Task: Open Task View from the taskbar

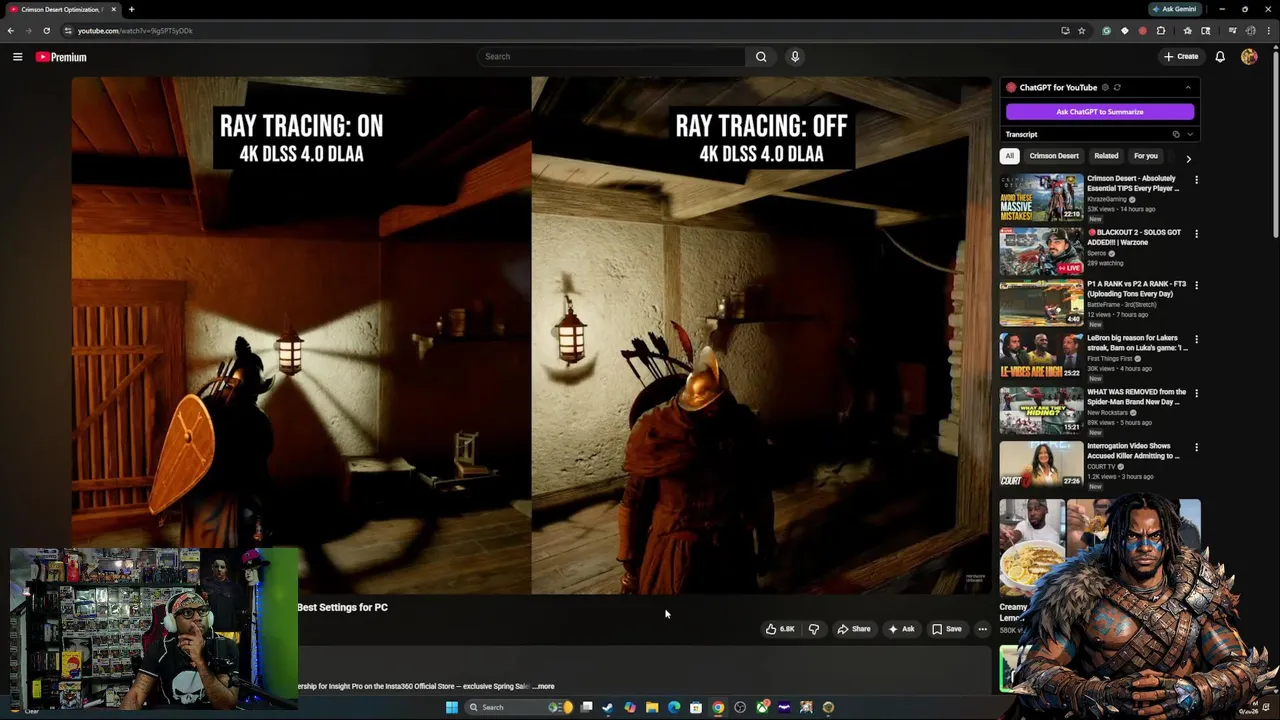Action: 586,707
